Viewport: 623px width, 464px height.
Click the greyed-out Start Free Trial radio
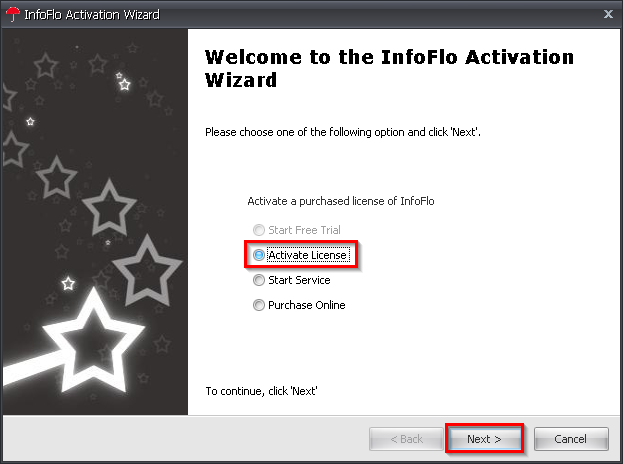[x=259, y=230]
